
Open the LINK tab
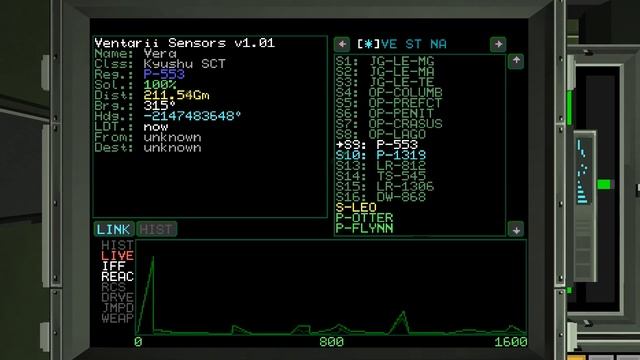(114, 229)
